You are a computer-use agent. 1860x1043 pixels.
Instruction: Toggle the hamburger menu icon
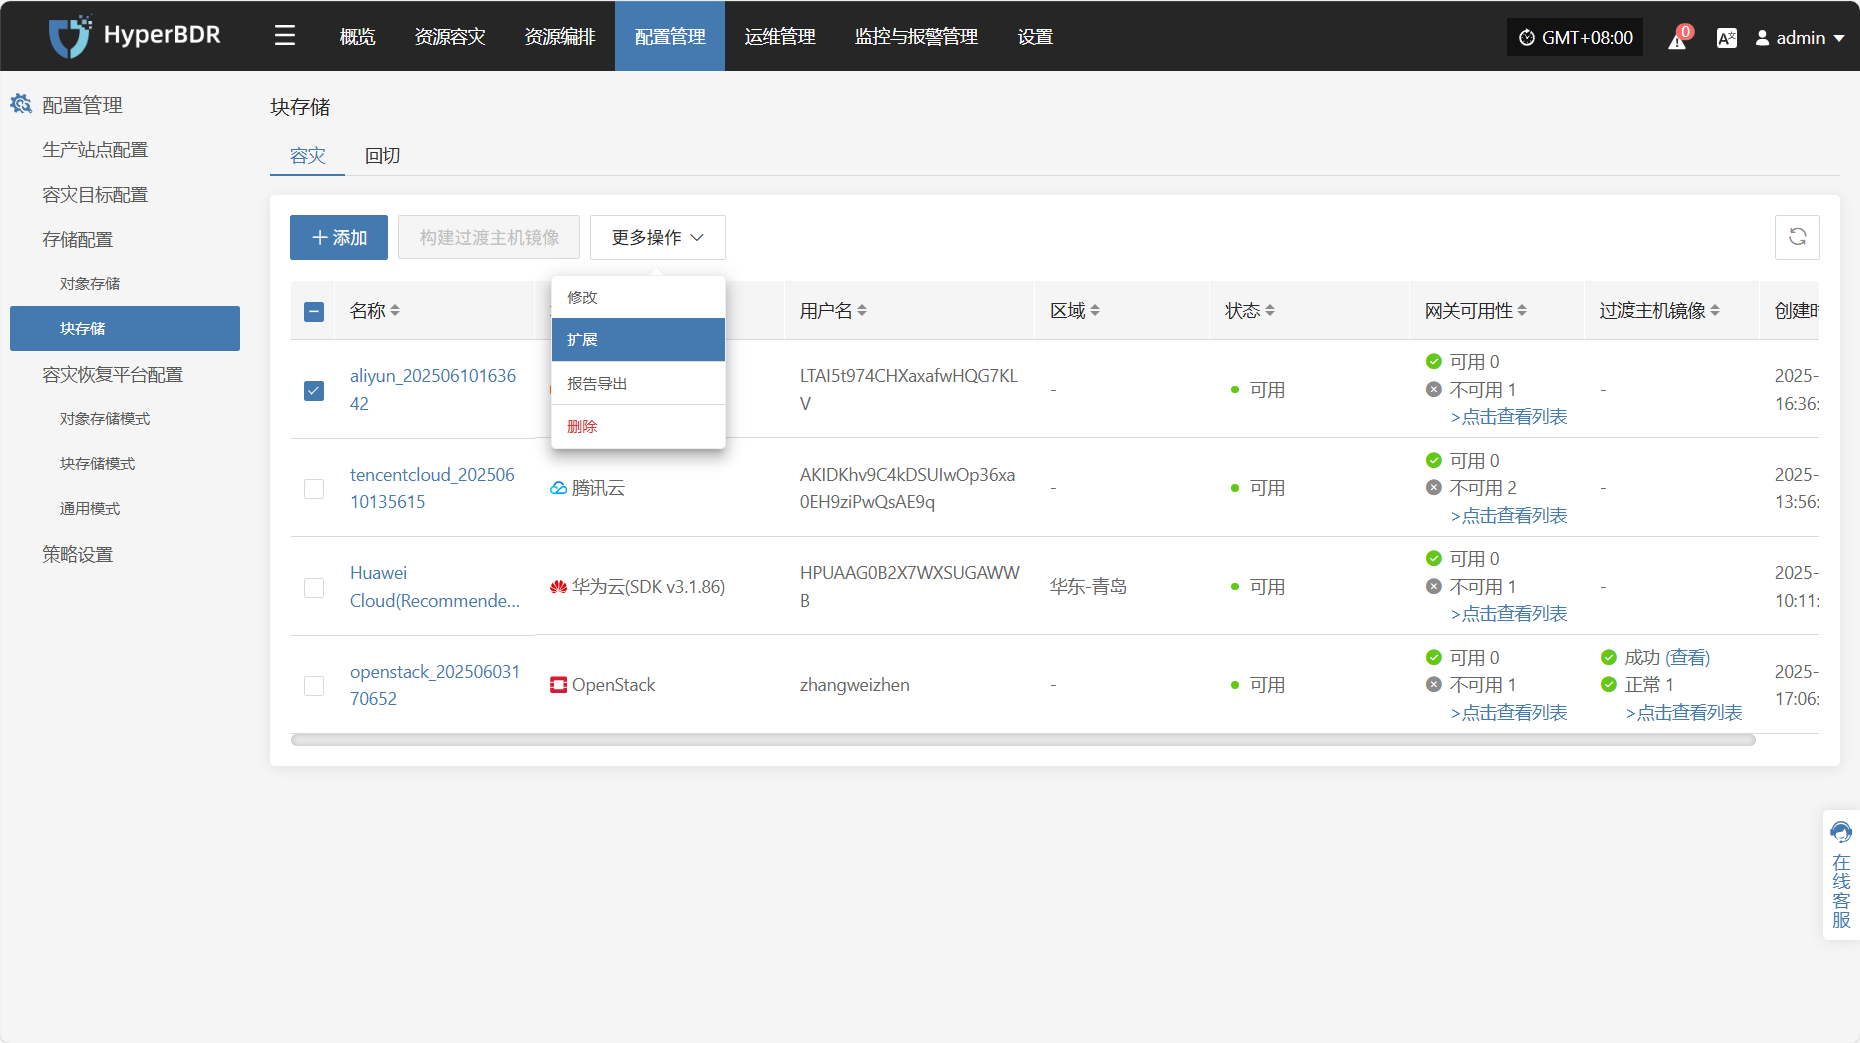[x=285, y=36]
